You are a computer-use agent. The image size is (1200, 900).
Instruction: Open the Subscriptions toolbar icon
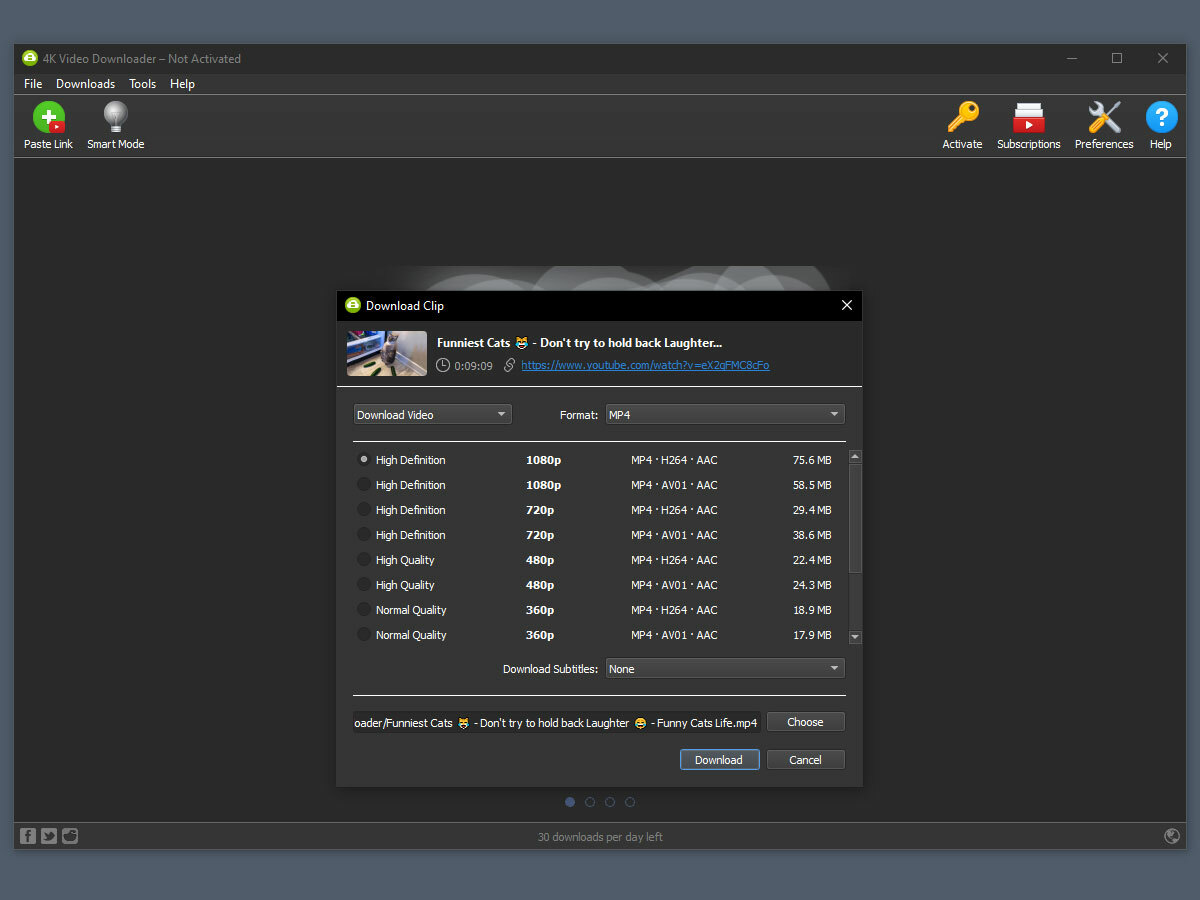click(x=1028, y=117)
